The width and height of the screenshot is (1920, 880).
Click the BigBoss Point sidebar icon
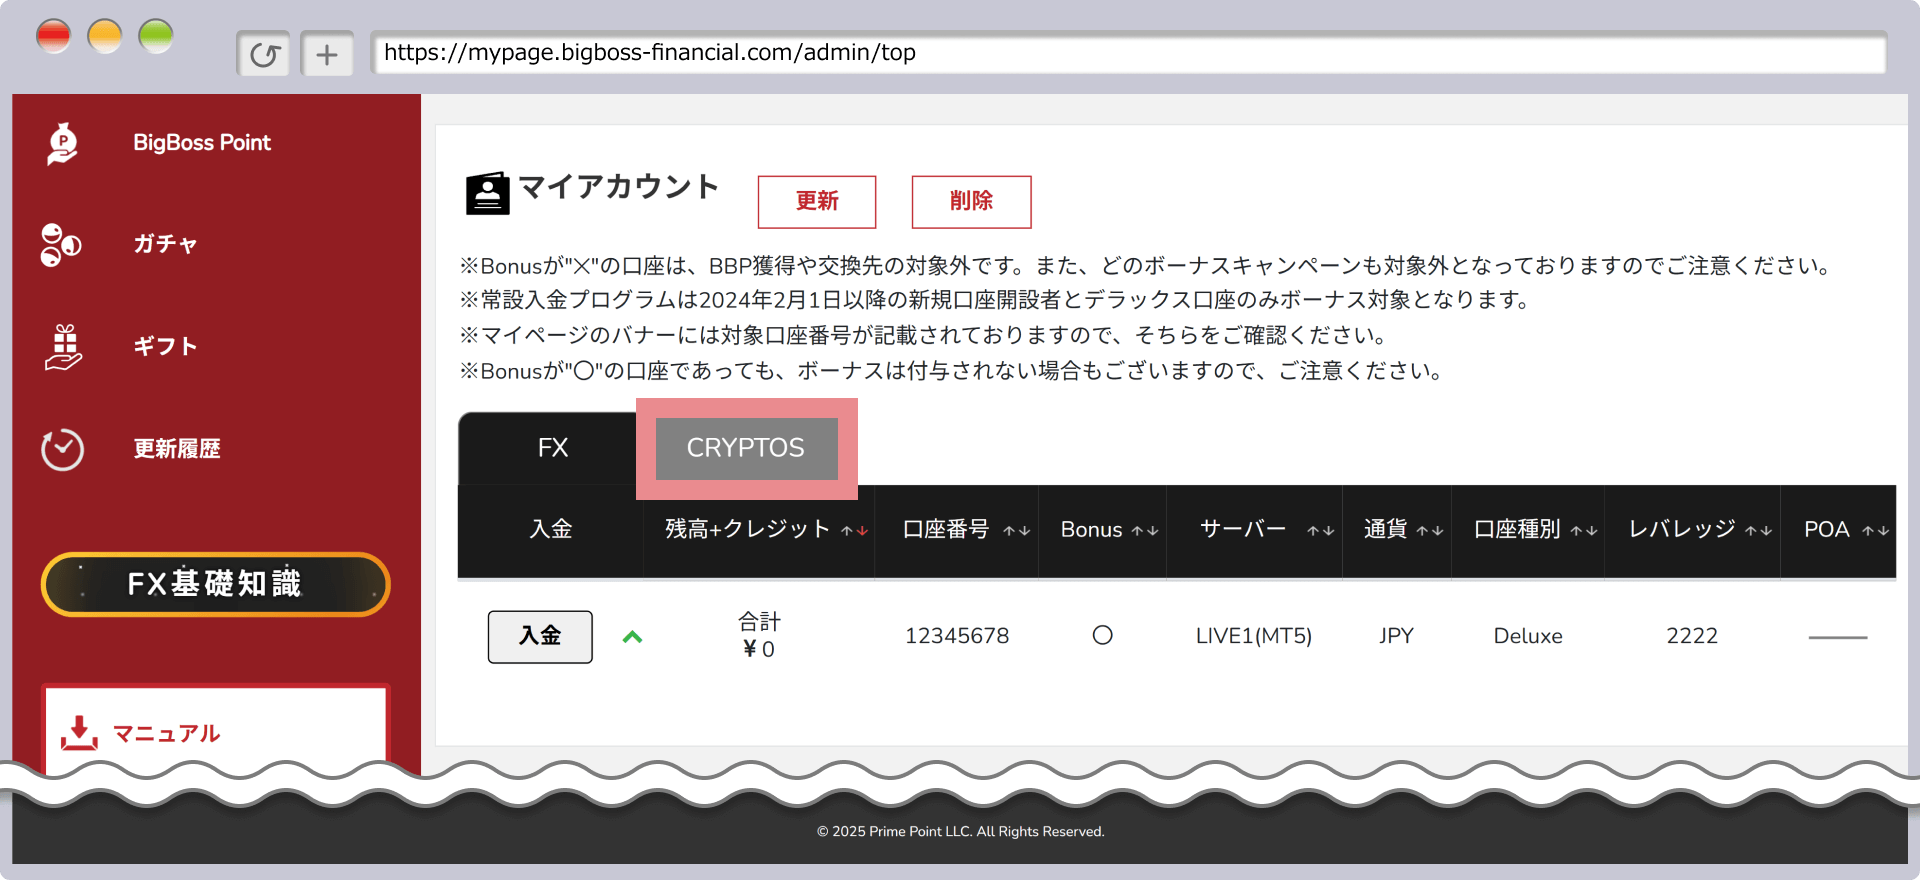[62, 143]
